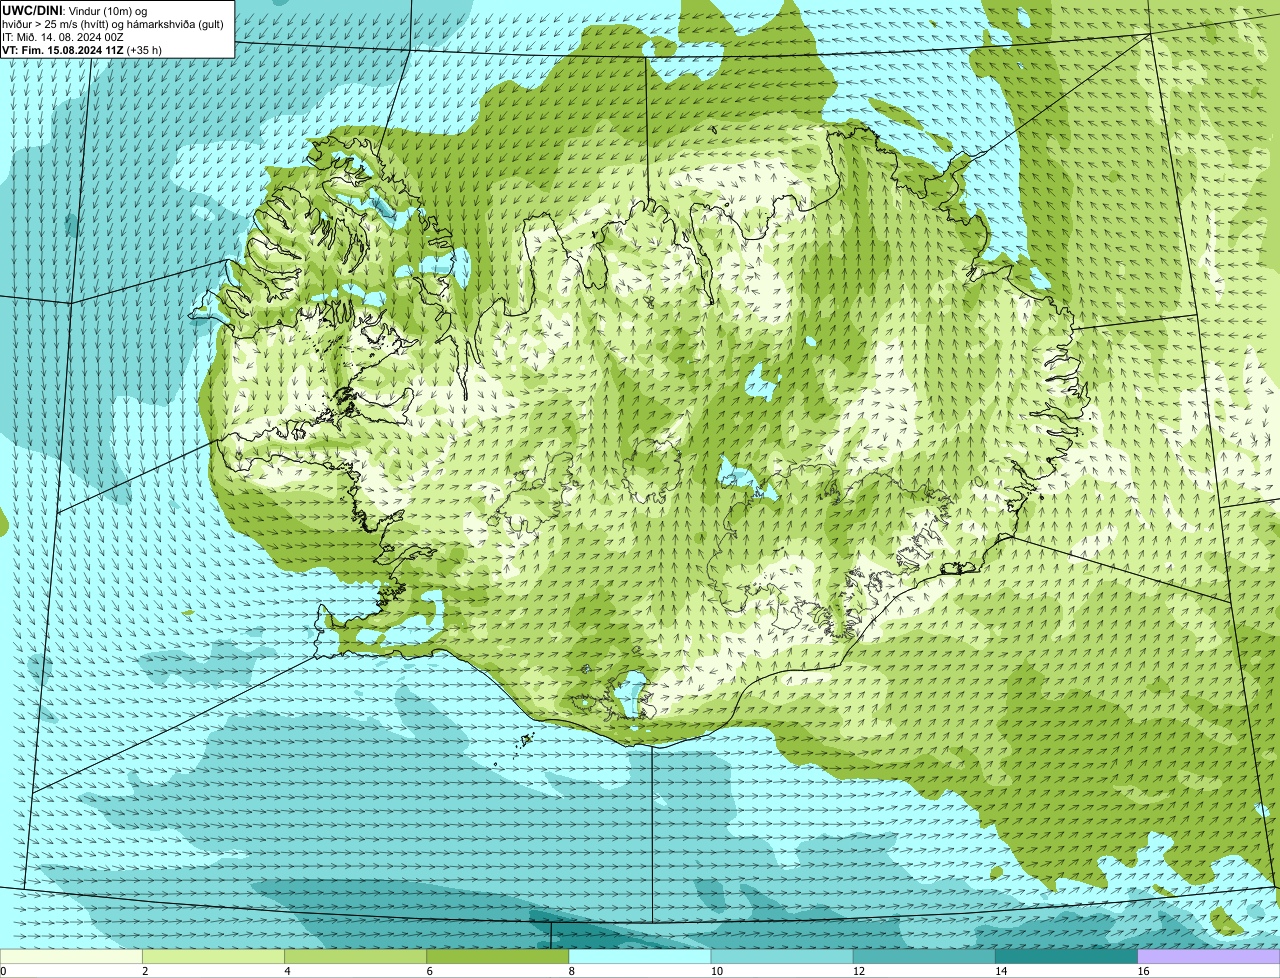Click the "IT: Mið. 14. 08. 2024 00Z" line
1280x978 pixels.
(63, 37)
